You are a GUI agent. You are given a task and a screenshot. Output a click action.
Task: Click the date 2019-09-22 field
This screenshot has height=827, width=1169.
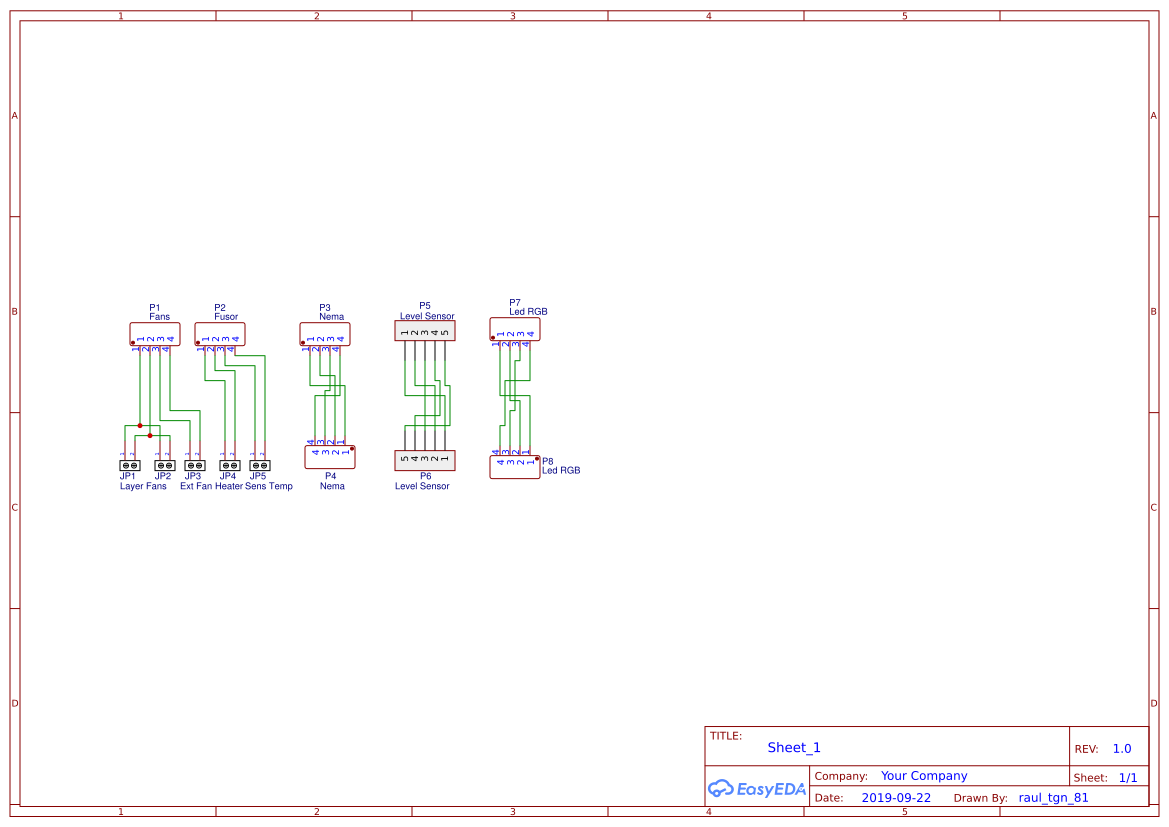(x=896, y=798)
